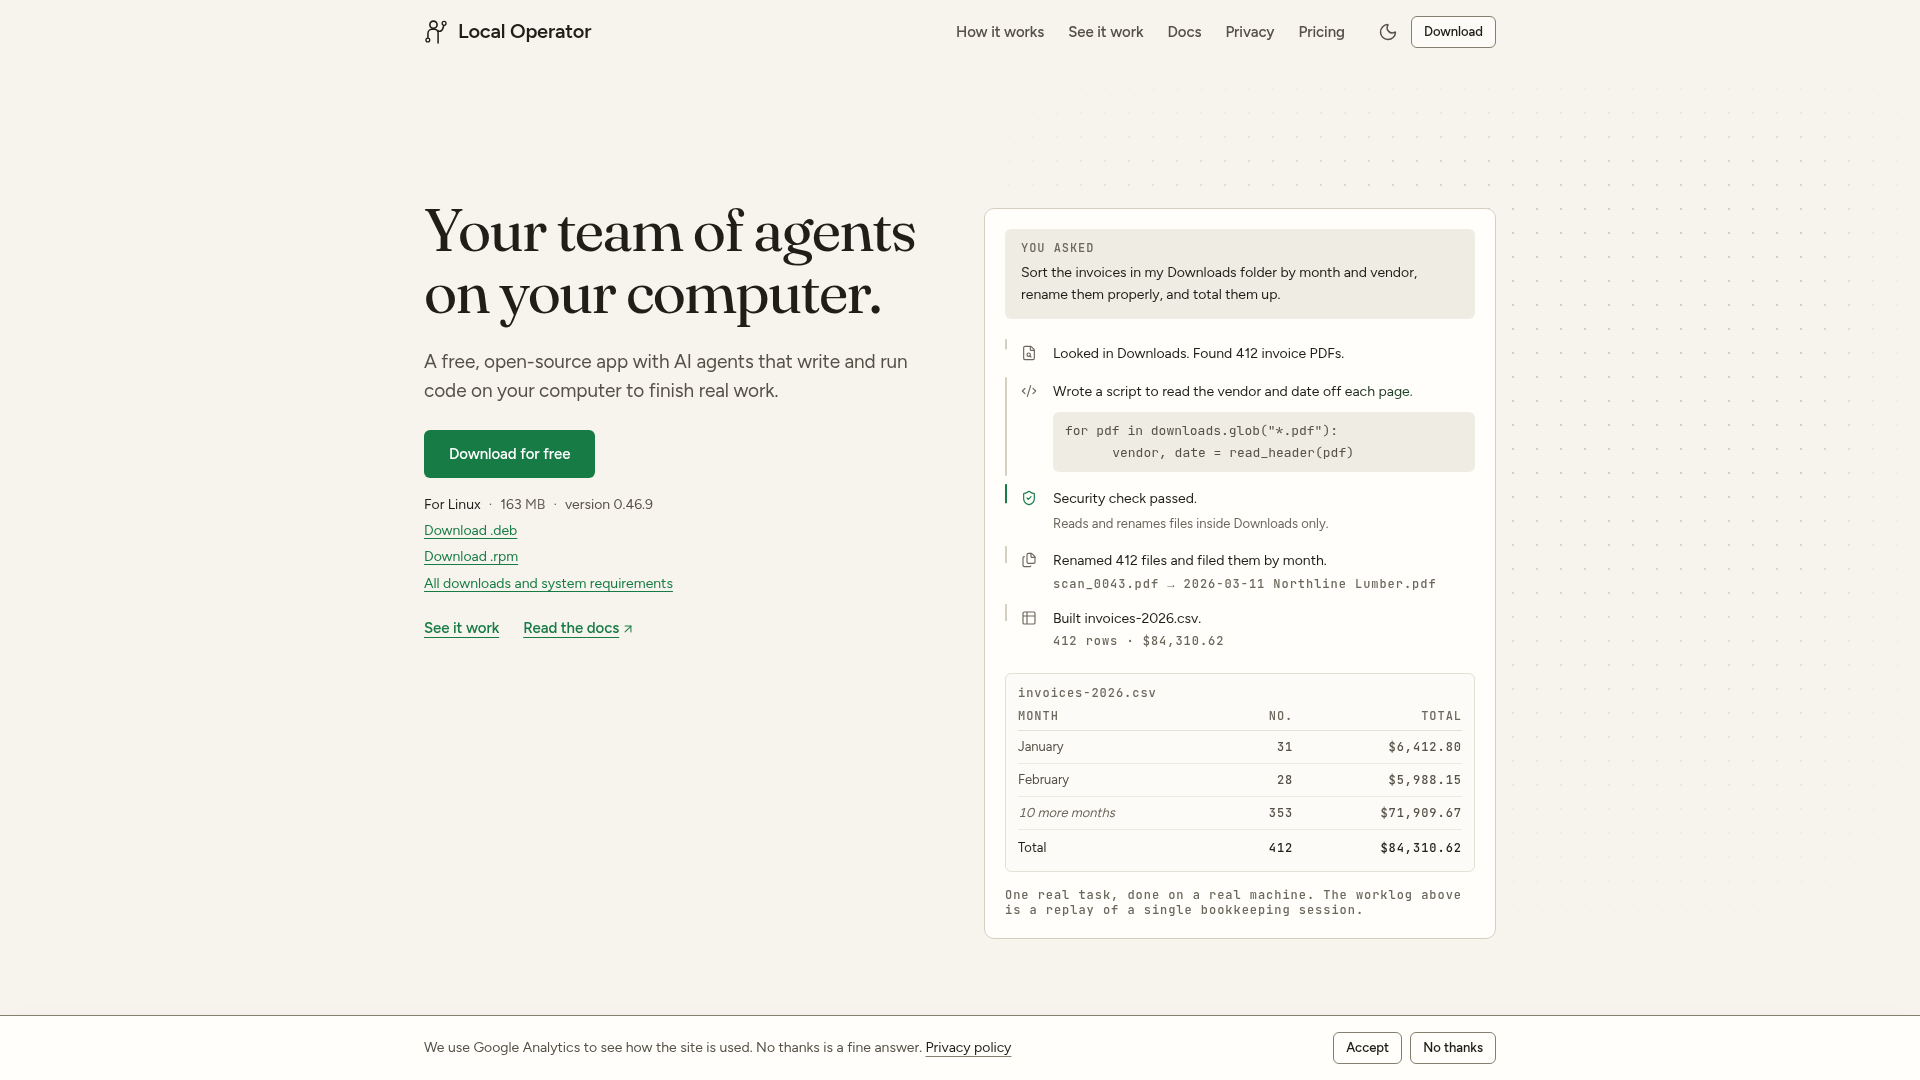
Task: Click the January row in invoices table
Action: 1239,747
